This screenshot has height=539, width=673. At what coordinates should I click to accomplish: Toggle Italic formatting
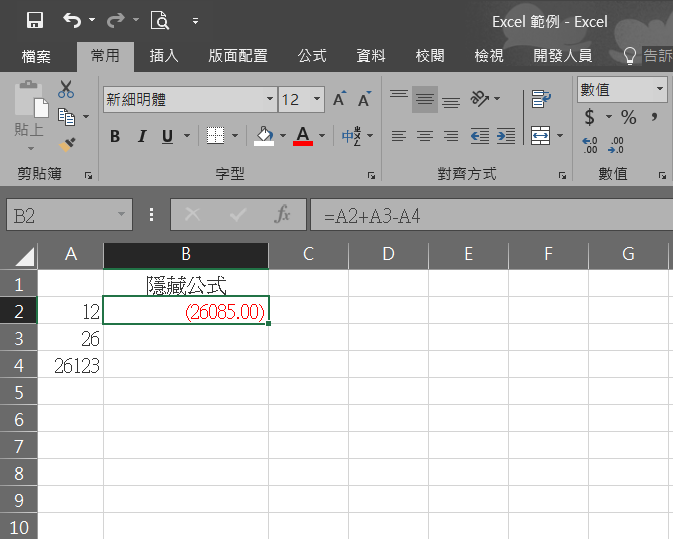142,136
